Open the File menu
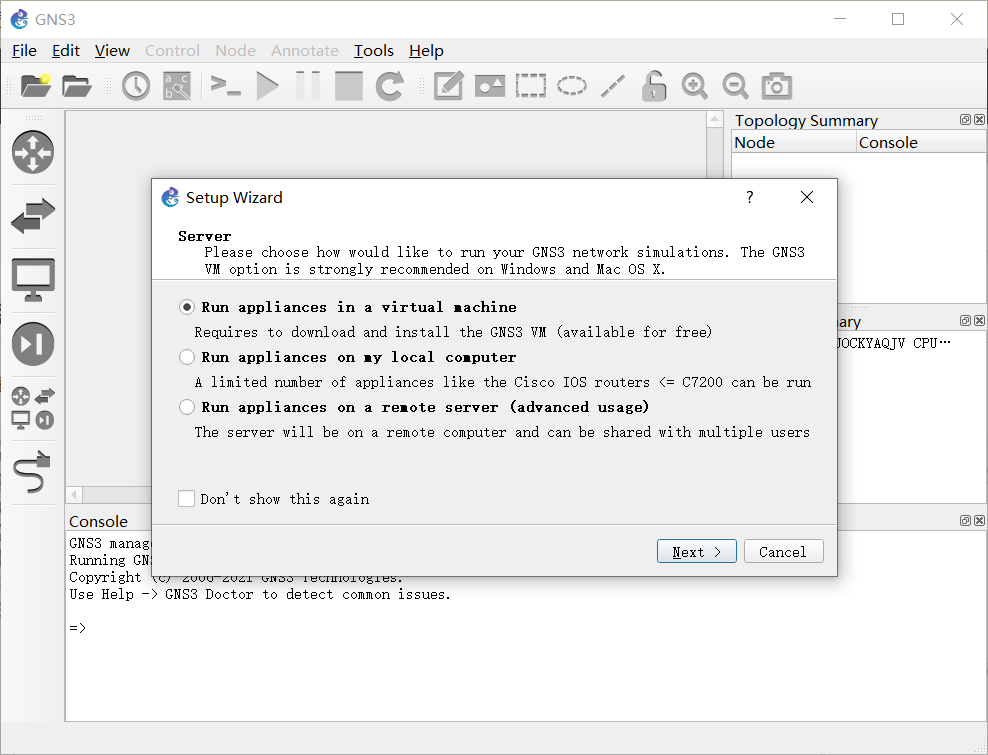The width and height of the screenshot is (988, 755). coord(25,50)
